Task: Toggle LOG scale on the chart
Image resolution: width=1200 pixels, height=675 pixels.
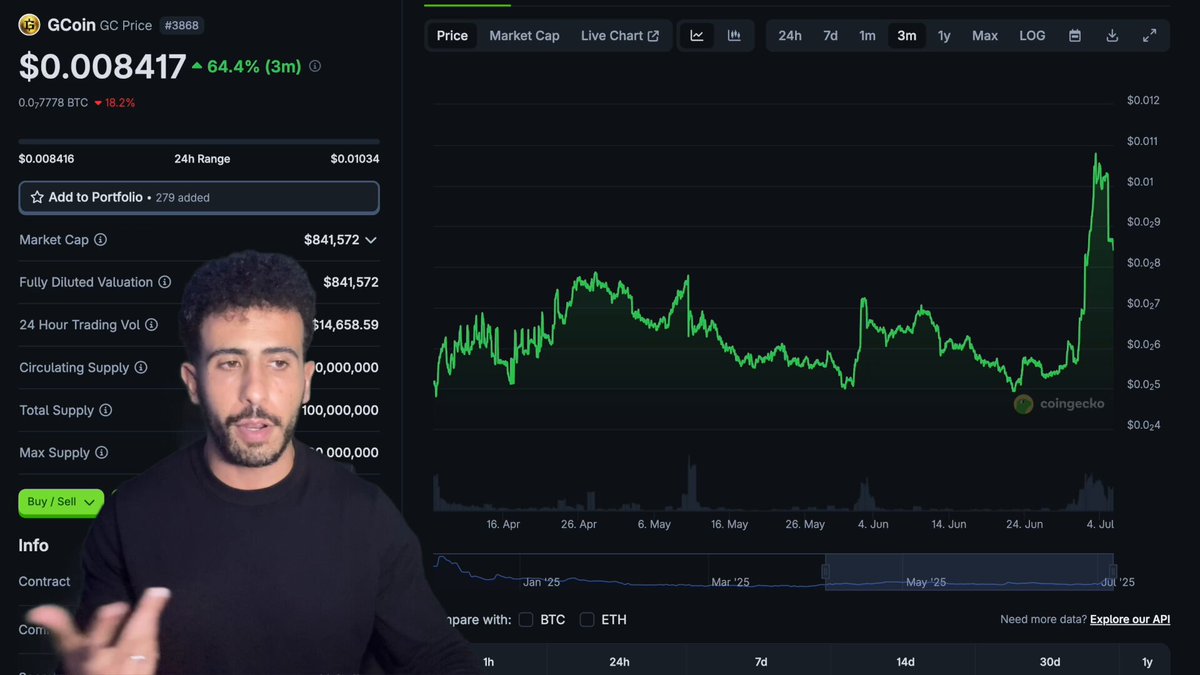Action: 1032,35
